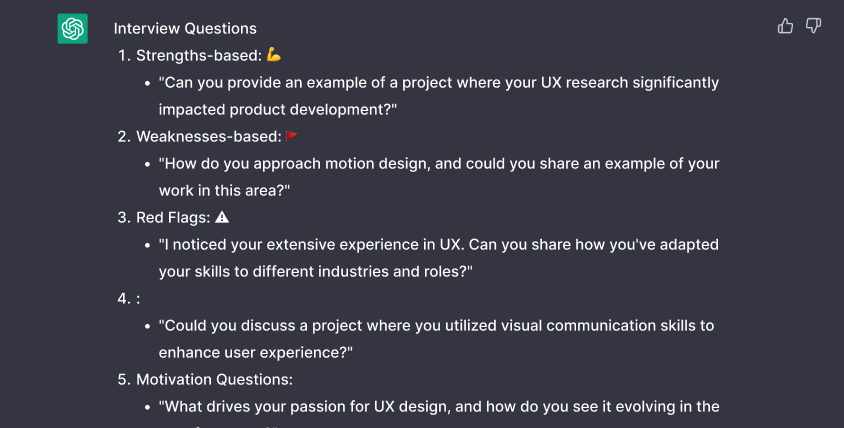Screen dimensions: 844x428
Task: Select the "Strengths-based" list item
Action: pyautogui.click(x=198, y=55)
